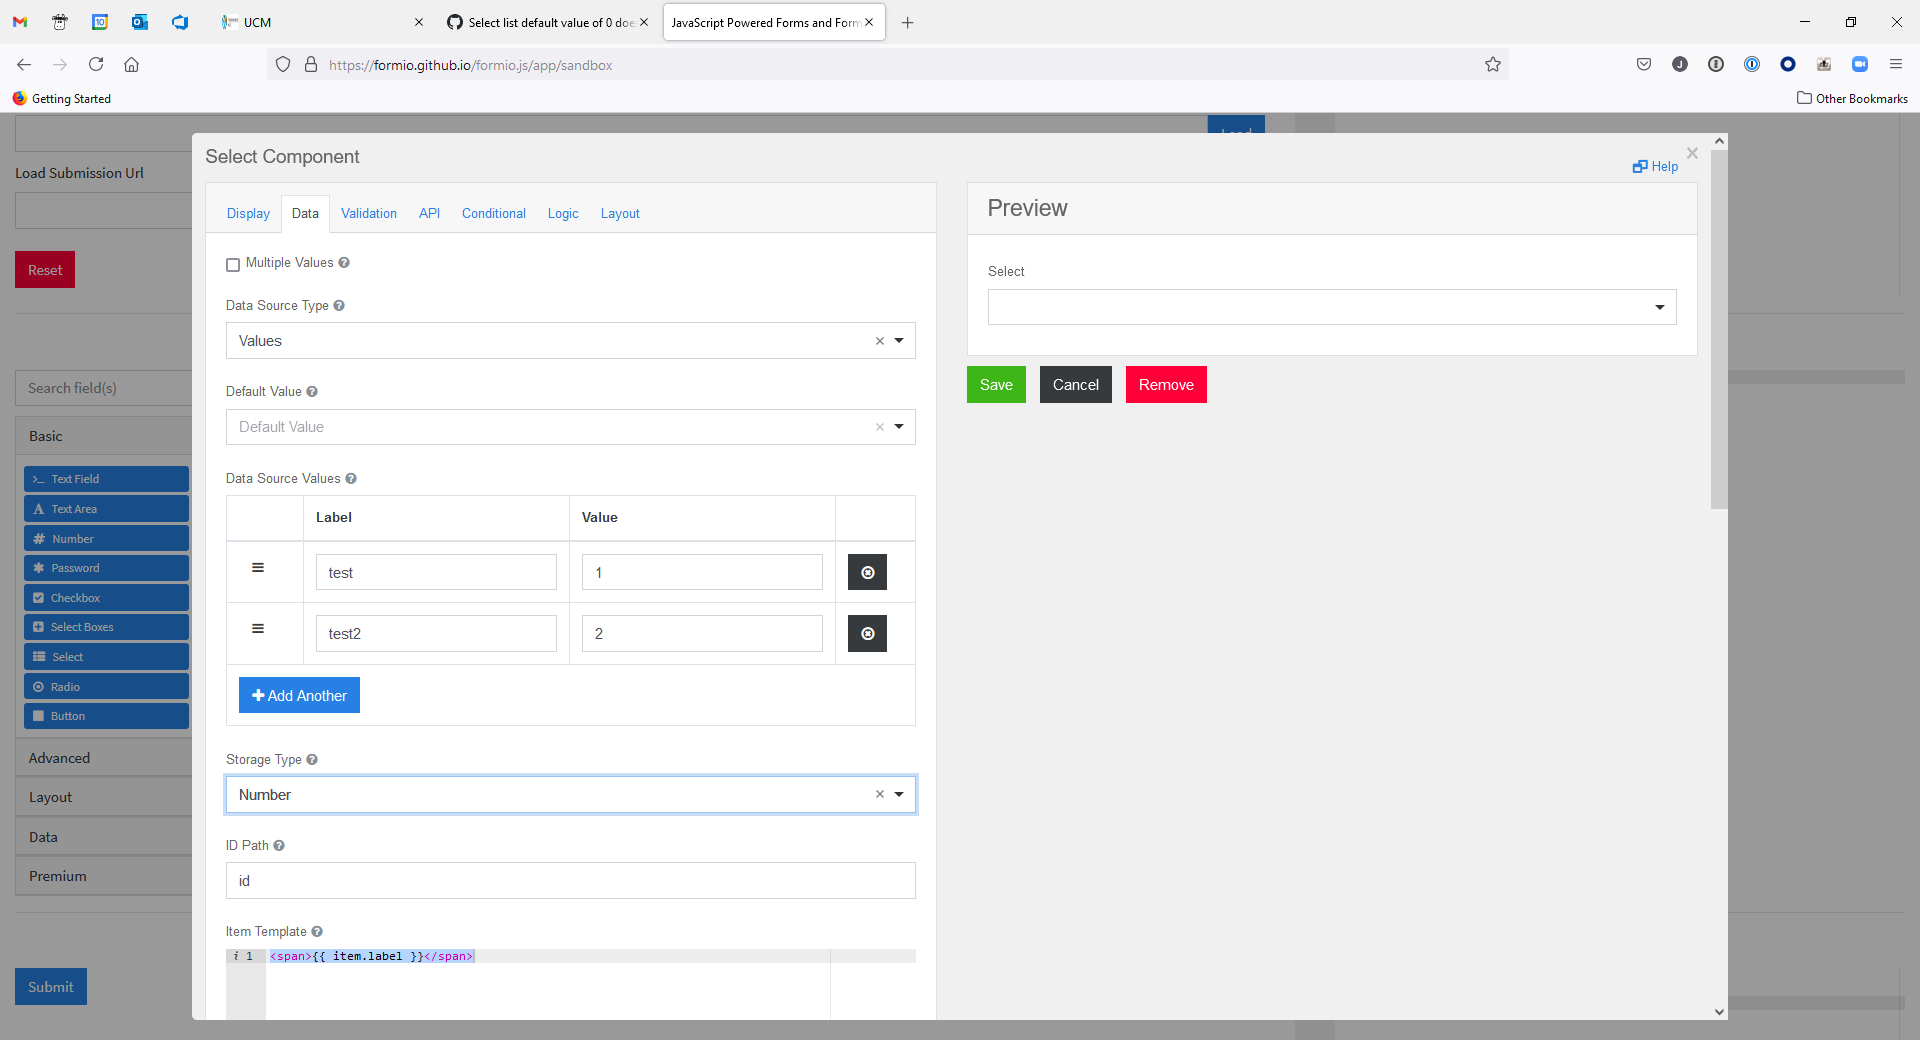This screenshot has width=1920, height=1040.
Task: Expand the Premium components section
Action: (104, 876)
